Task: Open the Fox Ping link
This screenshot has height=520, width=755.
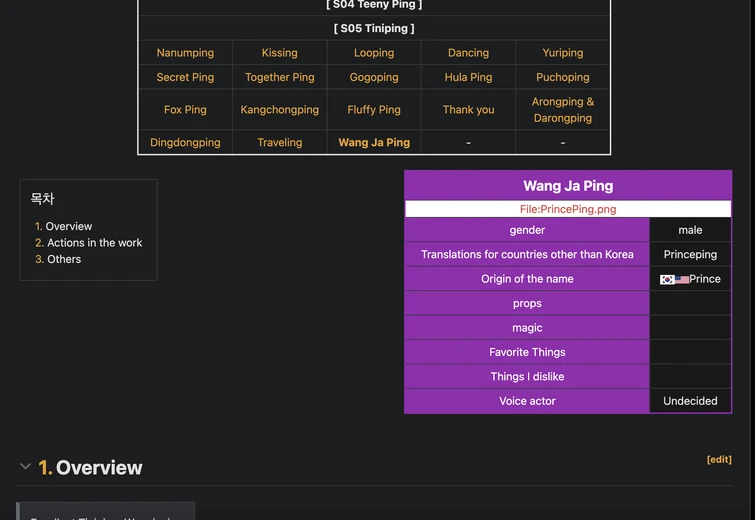Action: pos(185,110)
